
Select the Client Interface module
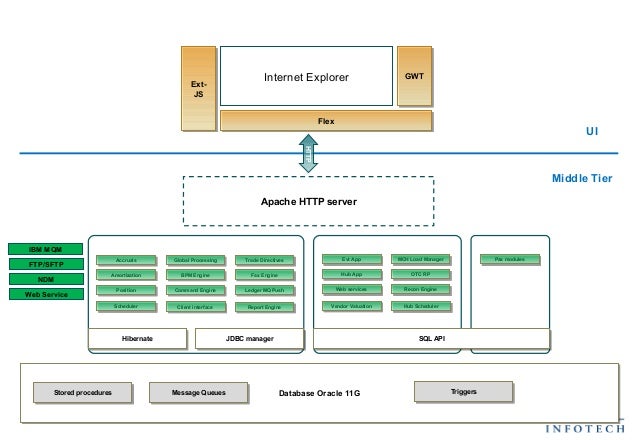coord(196,307)
